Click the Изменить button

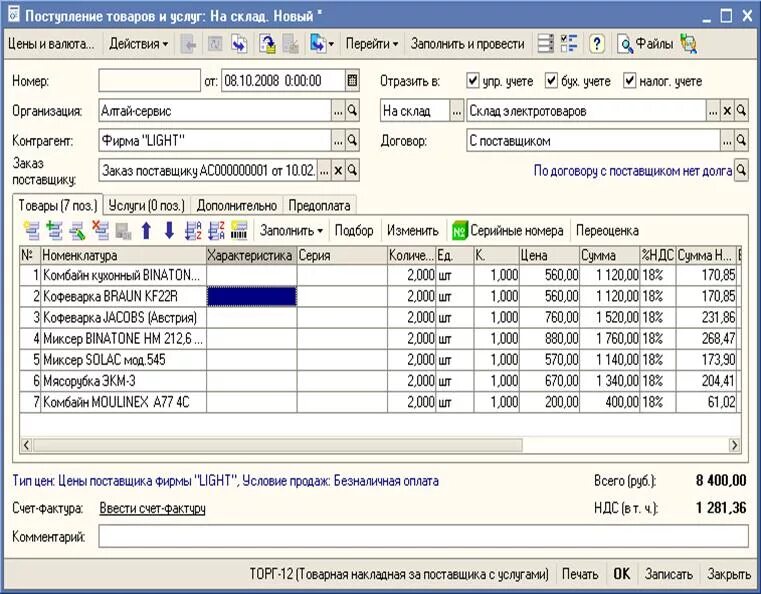click(413, 231)
